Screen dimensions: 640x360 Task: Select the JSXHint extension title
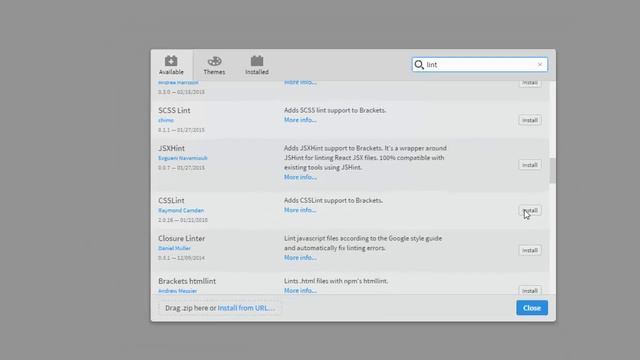click(x=171, y=148)
